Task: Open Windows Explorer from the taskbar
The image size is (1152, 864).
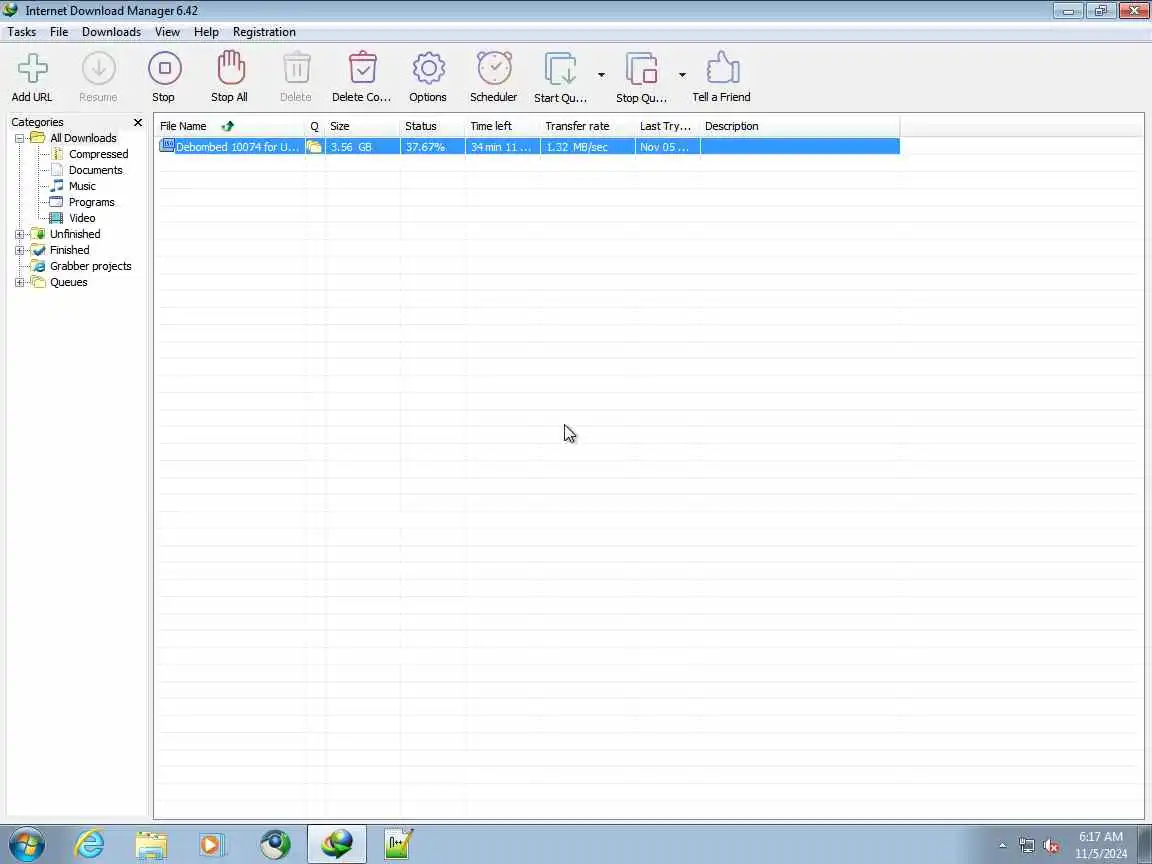Action: point(151,845)
